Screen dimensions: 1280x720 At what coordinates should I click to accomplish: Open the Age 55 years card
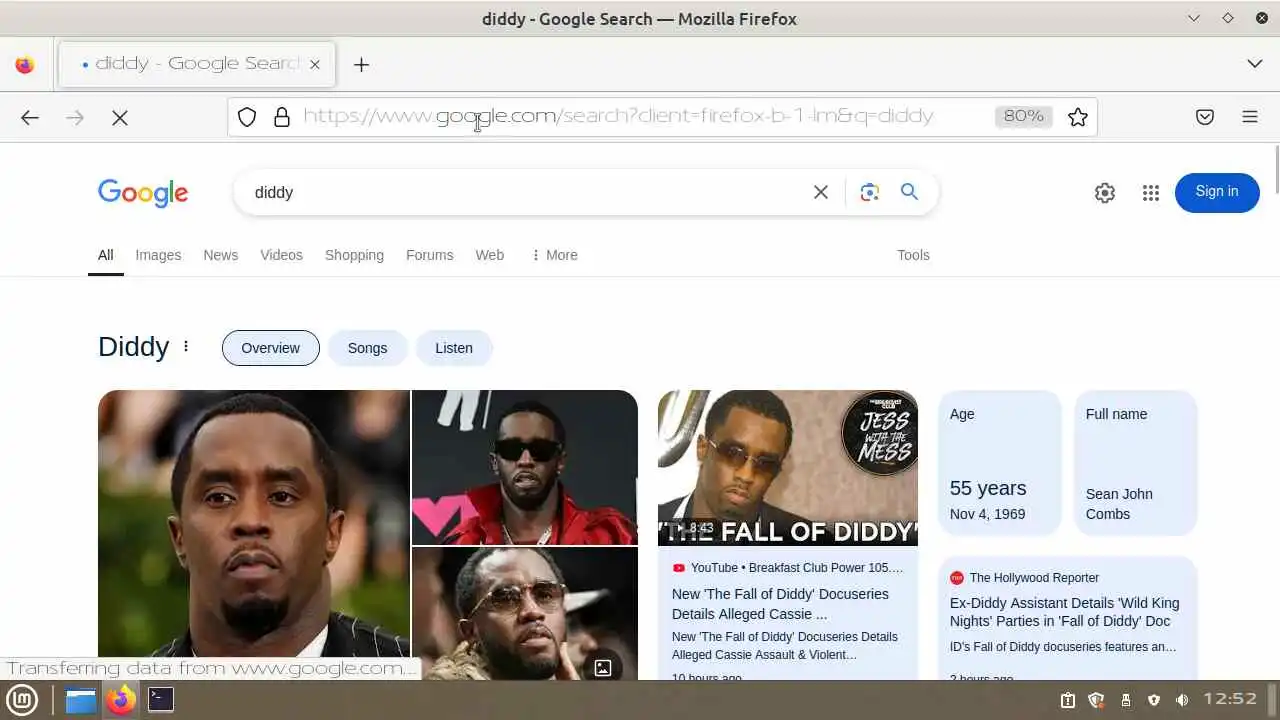tap(999, 463)
